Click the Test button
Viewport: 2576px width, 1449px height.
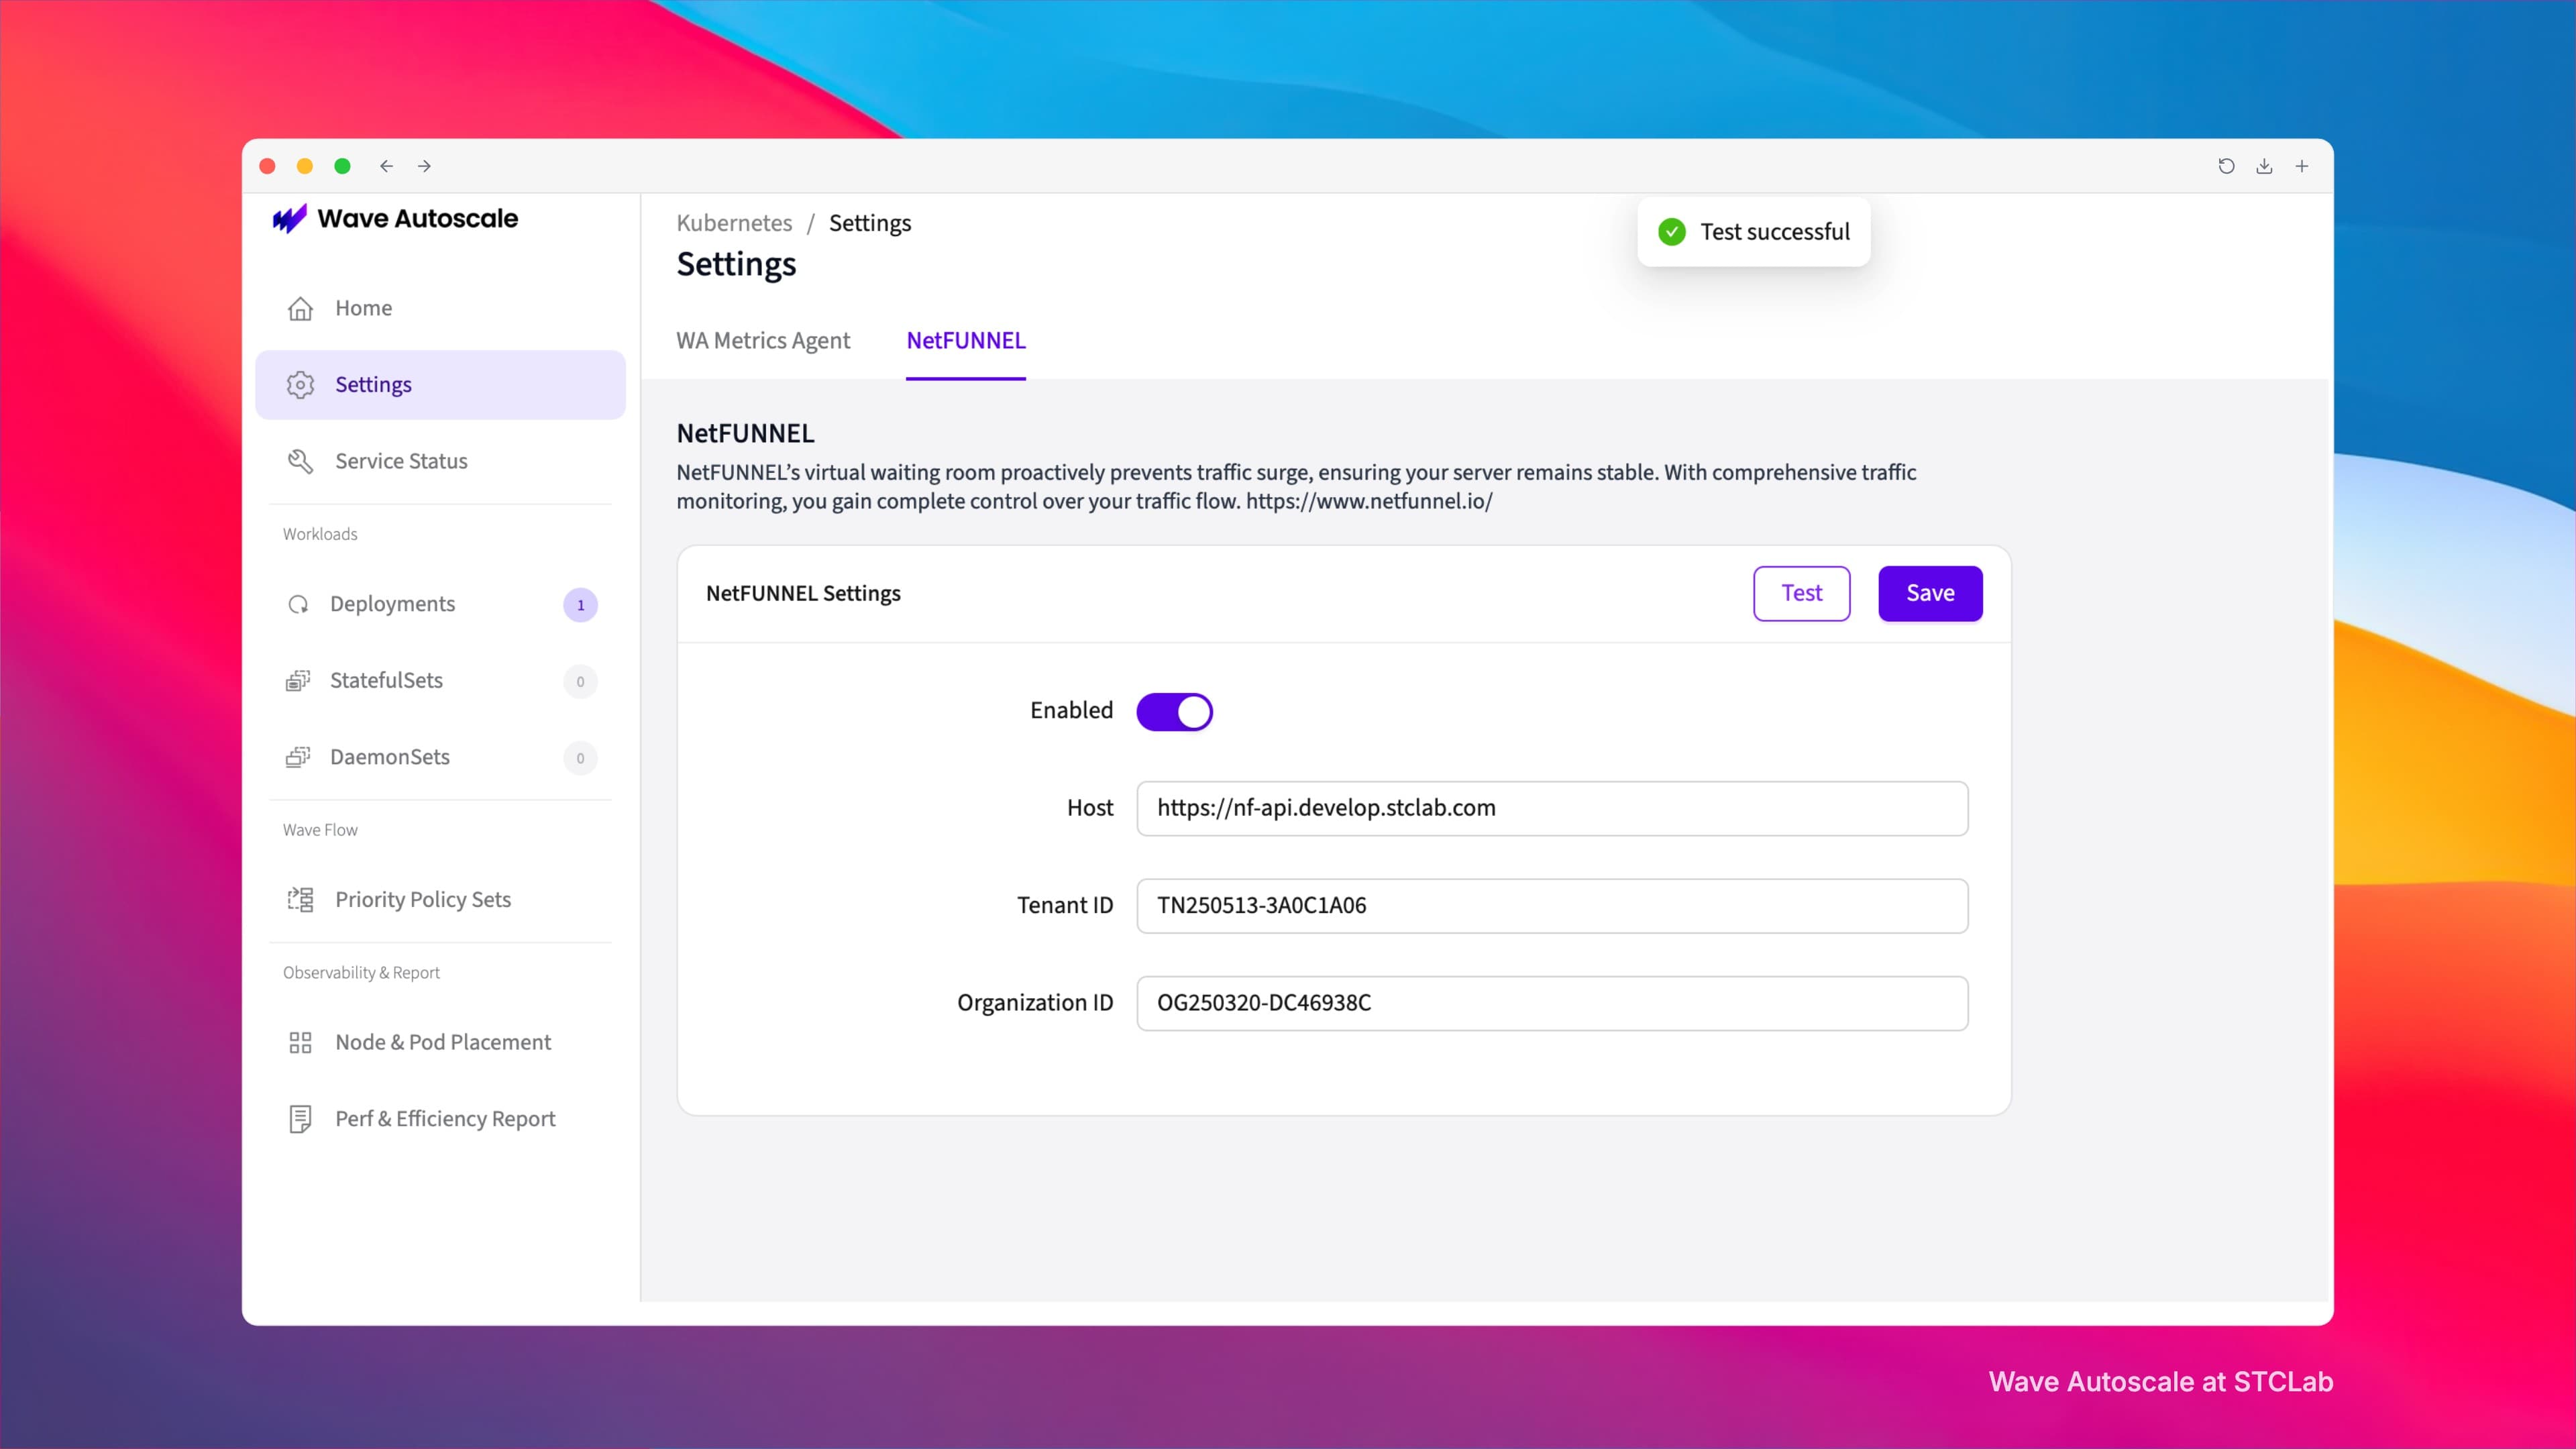(1801, 593)
